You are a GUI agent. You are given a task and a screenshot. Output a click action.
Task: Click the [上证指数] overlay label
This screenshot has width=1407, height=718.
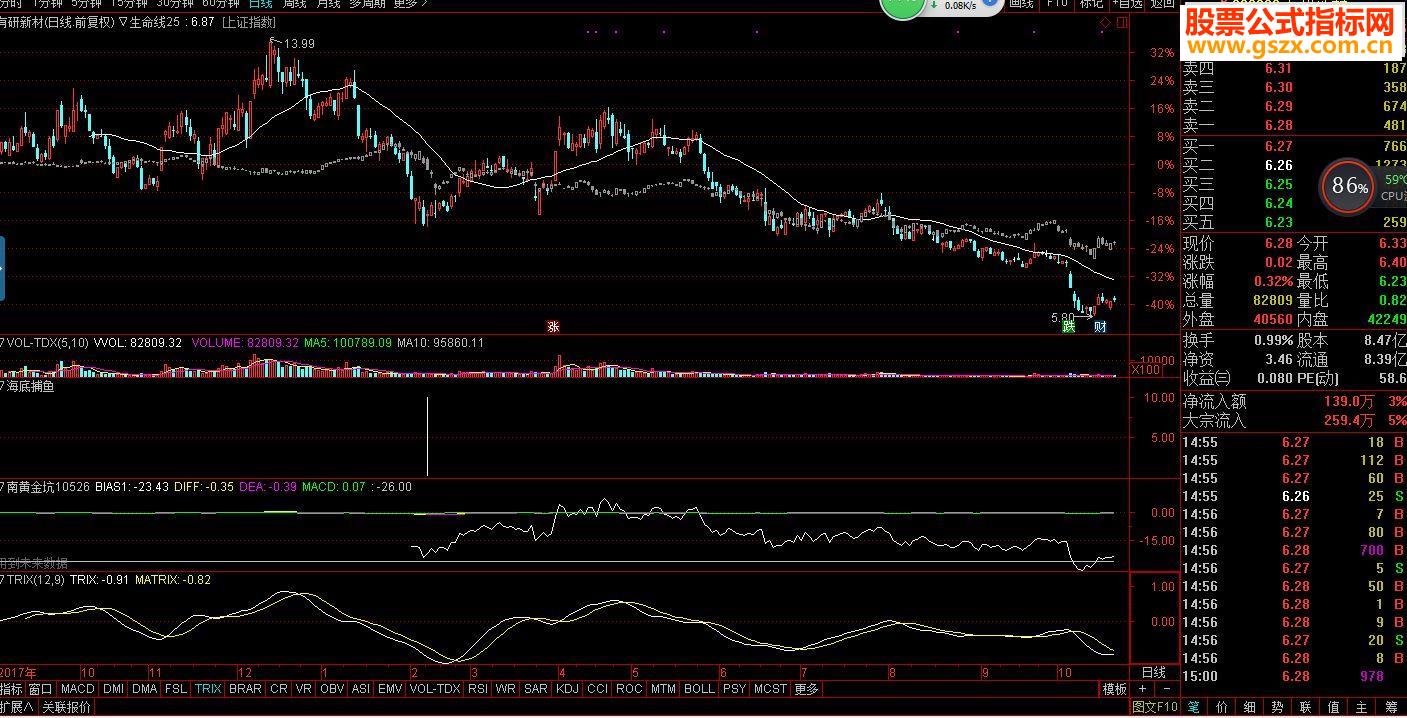click(x=248, y=22)
